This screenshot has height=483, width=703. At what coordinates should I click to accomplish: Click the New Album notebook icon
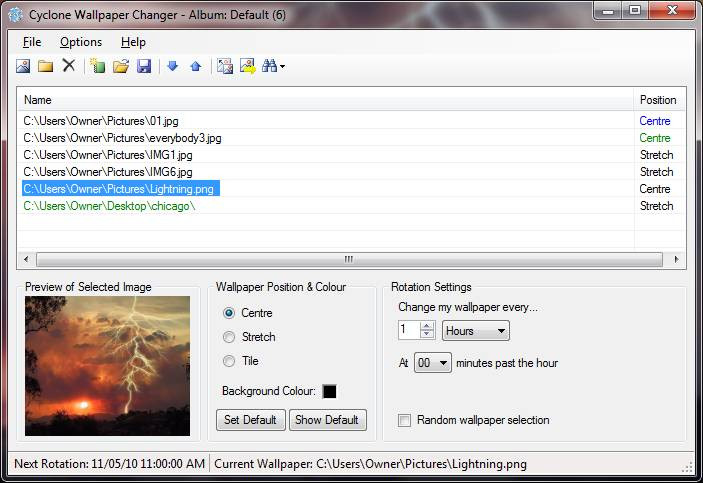point(97,66)
